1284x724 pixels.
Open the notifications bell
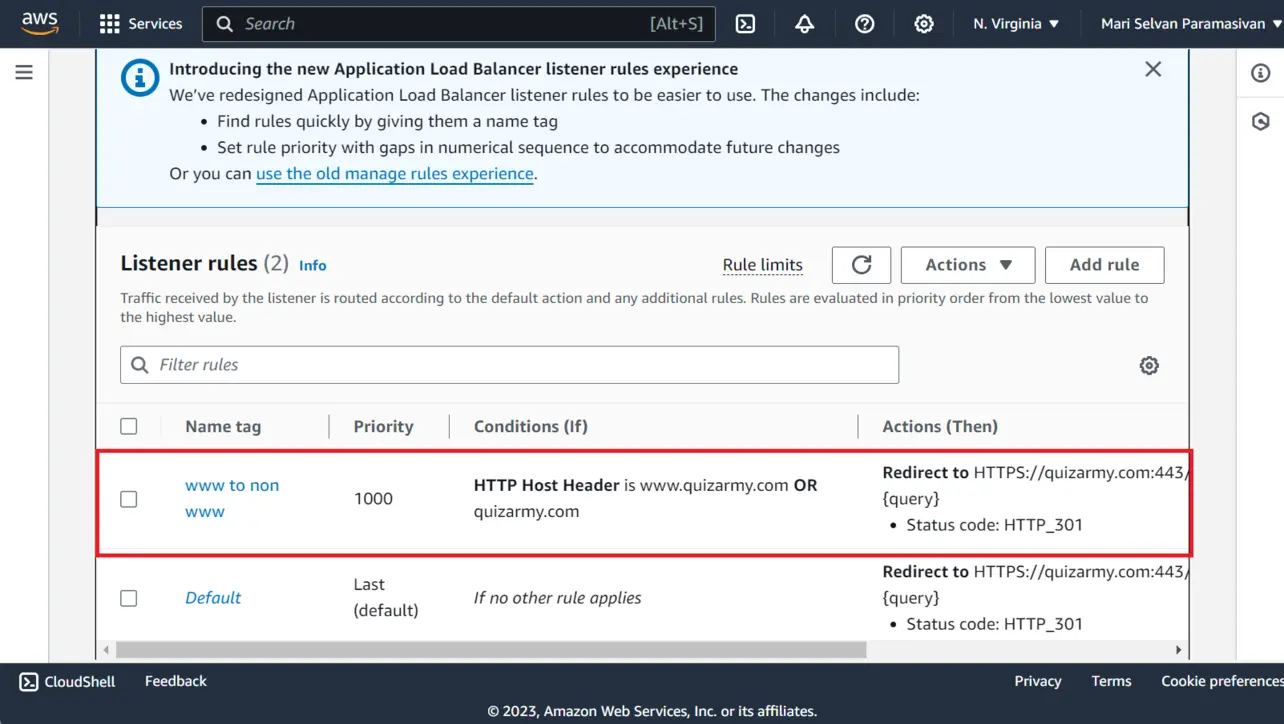point(804,23)
